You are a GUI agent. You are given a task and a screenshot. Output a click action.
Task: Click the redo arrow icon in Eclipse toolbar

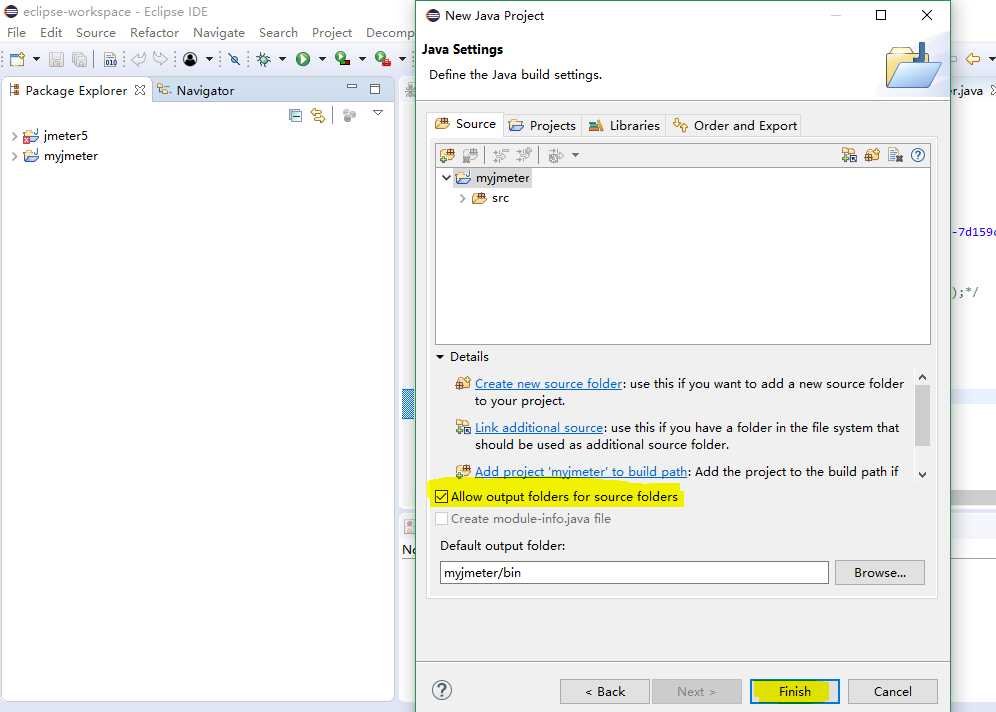point(161,59)
